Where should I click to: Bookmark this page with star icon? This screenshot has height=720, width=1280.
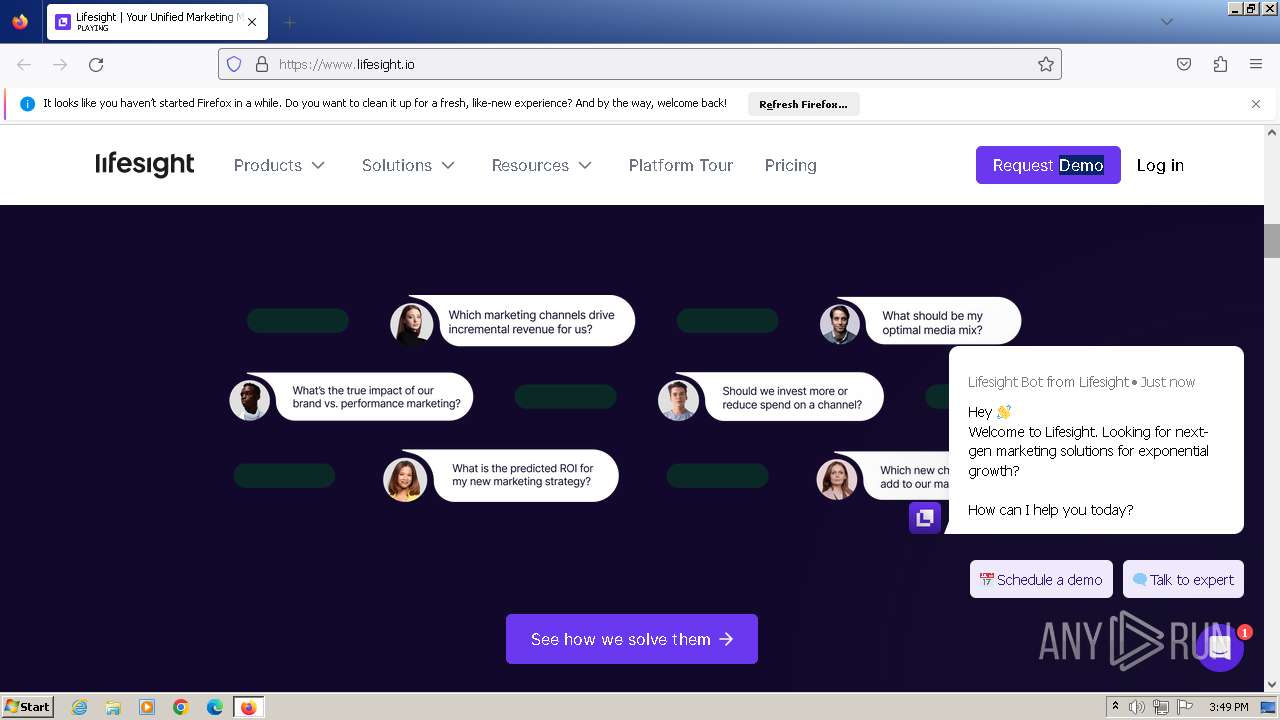click(1046, 64)
